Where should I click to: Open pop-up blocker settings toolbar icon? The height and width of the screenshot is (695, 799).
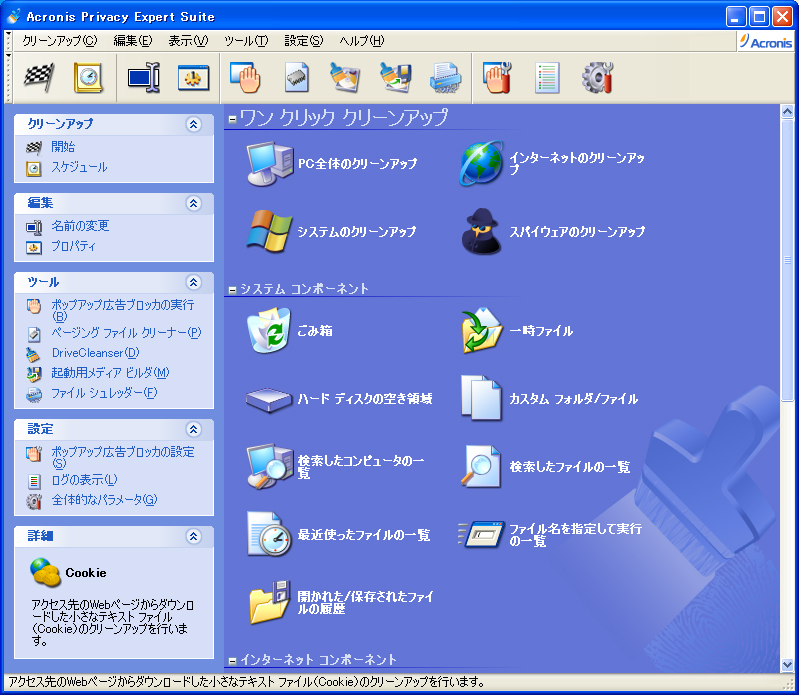(x=497, y=77)
